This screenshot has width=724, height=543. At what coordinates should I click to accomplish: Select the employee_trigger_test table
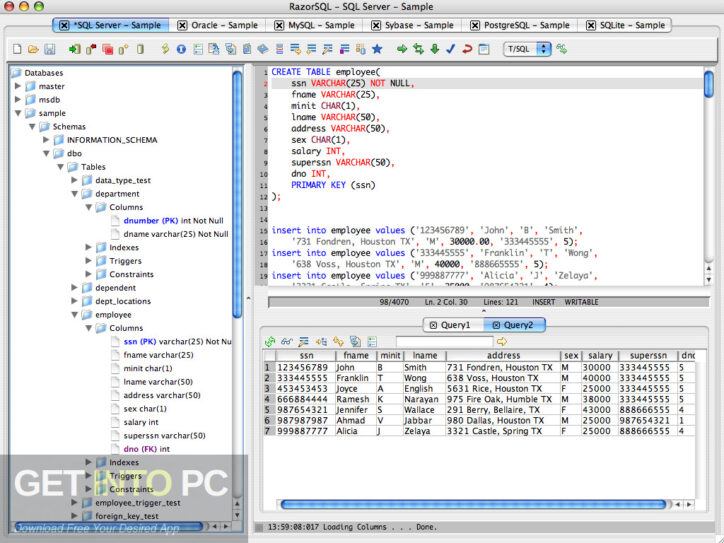[x=138, y=503]
